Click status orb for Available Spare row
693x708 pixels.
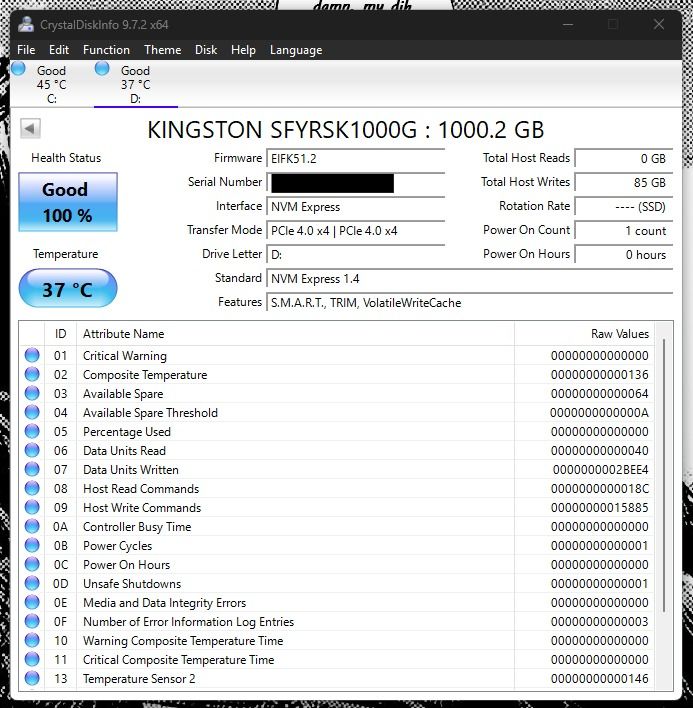[x=32, y=393]
